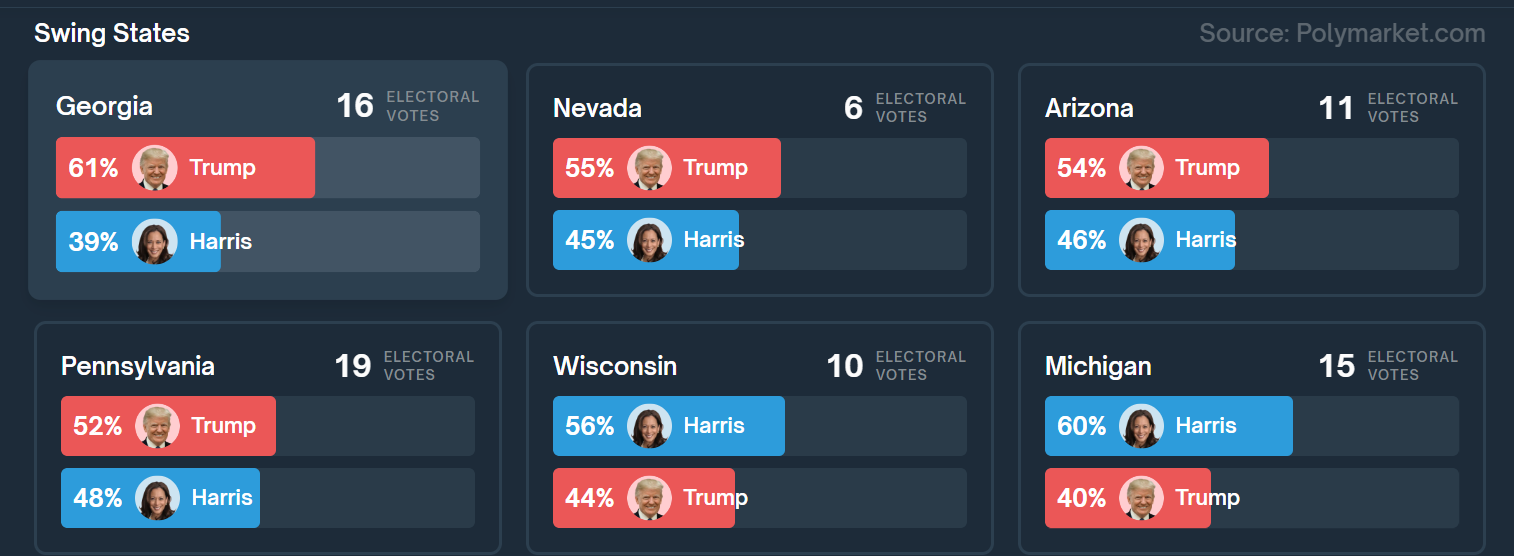Open the Pennsylvania state heading
This screenshot has width=1514, height=556.
point(138,366)
